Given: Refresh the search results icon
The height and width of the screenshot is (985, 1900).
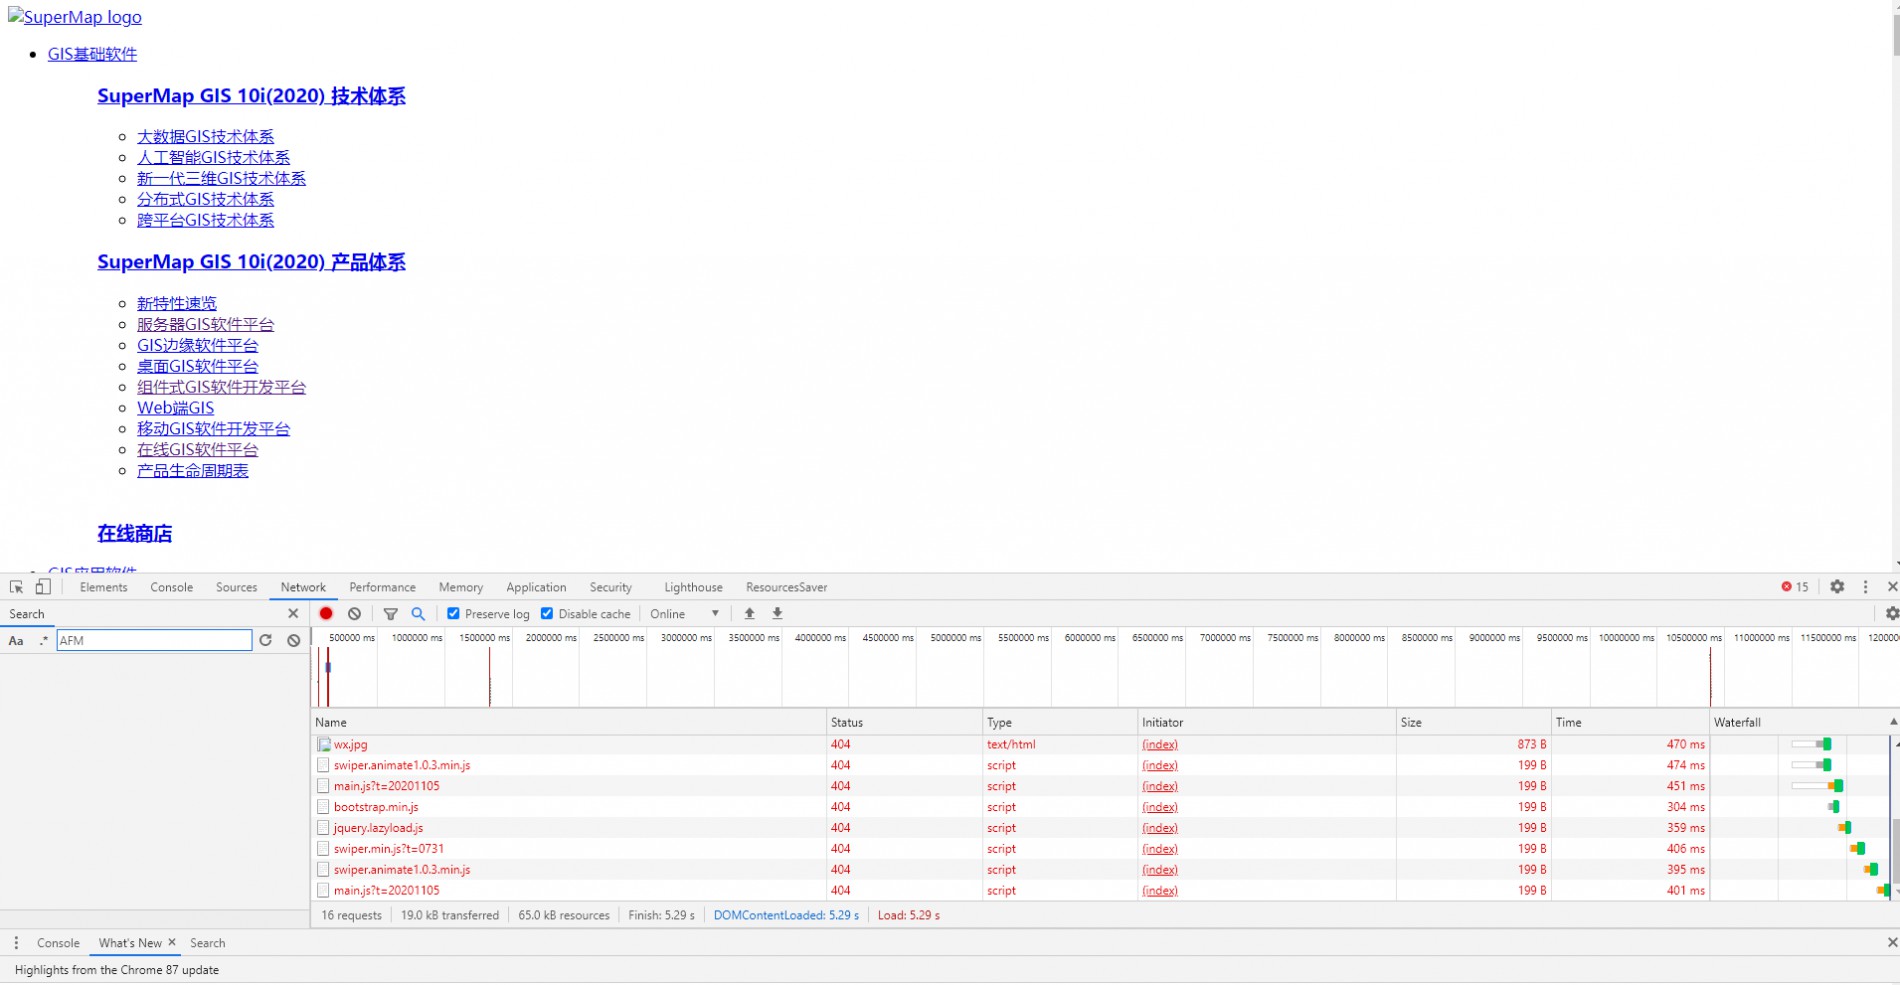Looking at the screenshot, I should pyautogui.click(x=265, y=640).
